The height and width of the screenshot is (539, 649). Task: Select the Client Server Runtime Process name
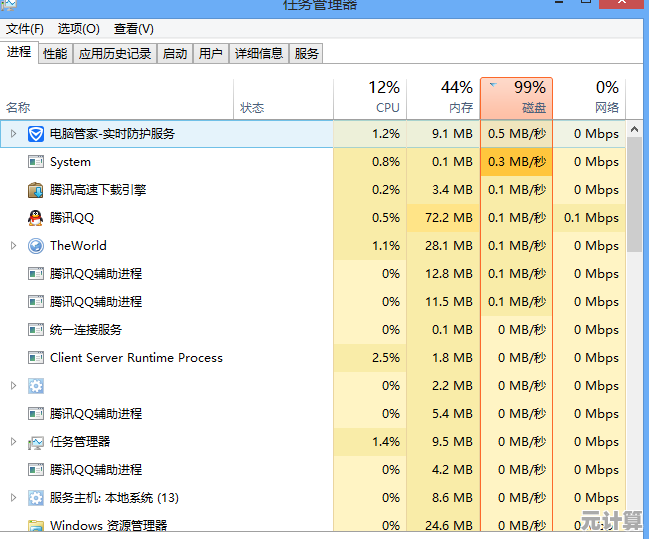click(x=136, y=358)
